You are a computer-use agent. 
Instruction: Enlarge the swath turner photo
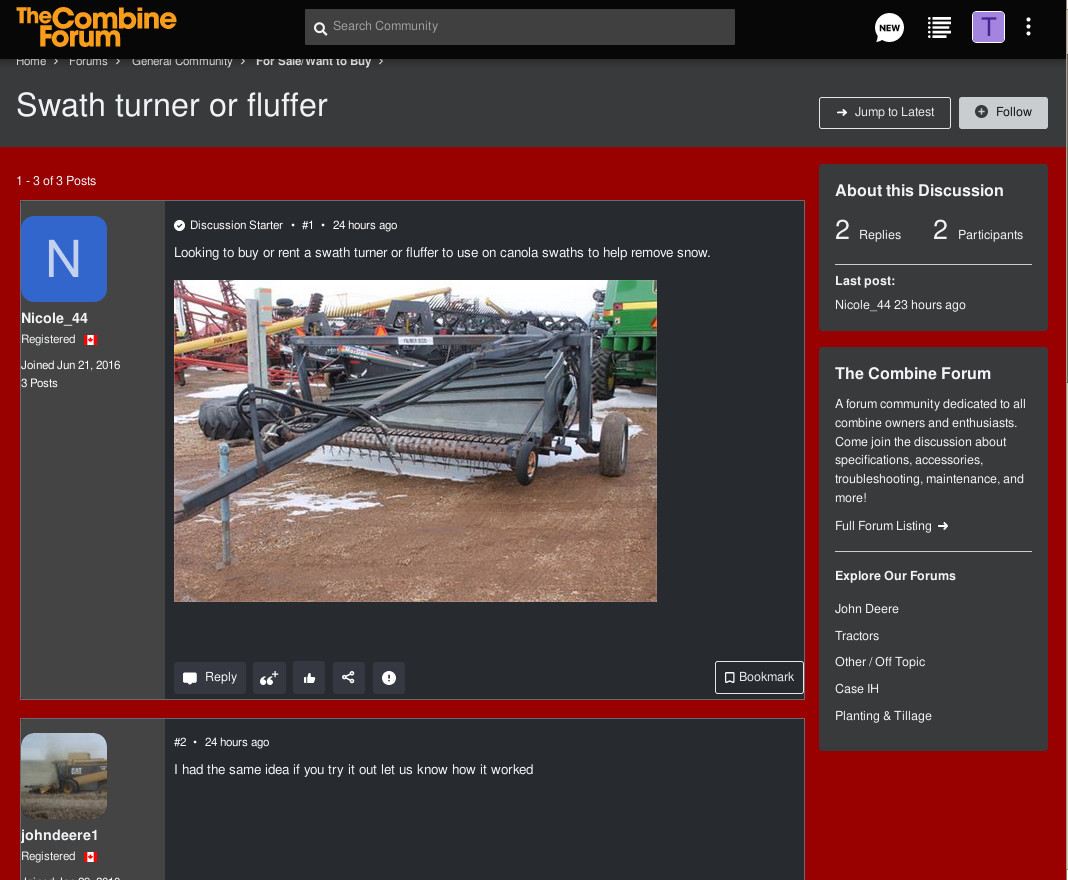[x=415, y=441]
